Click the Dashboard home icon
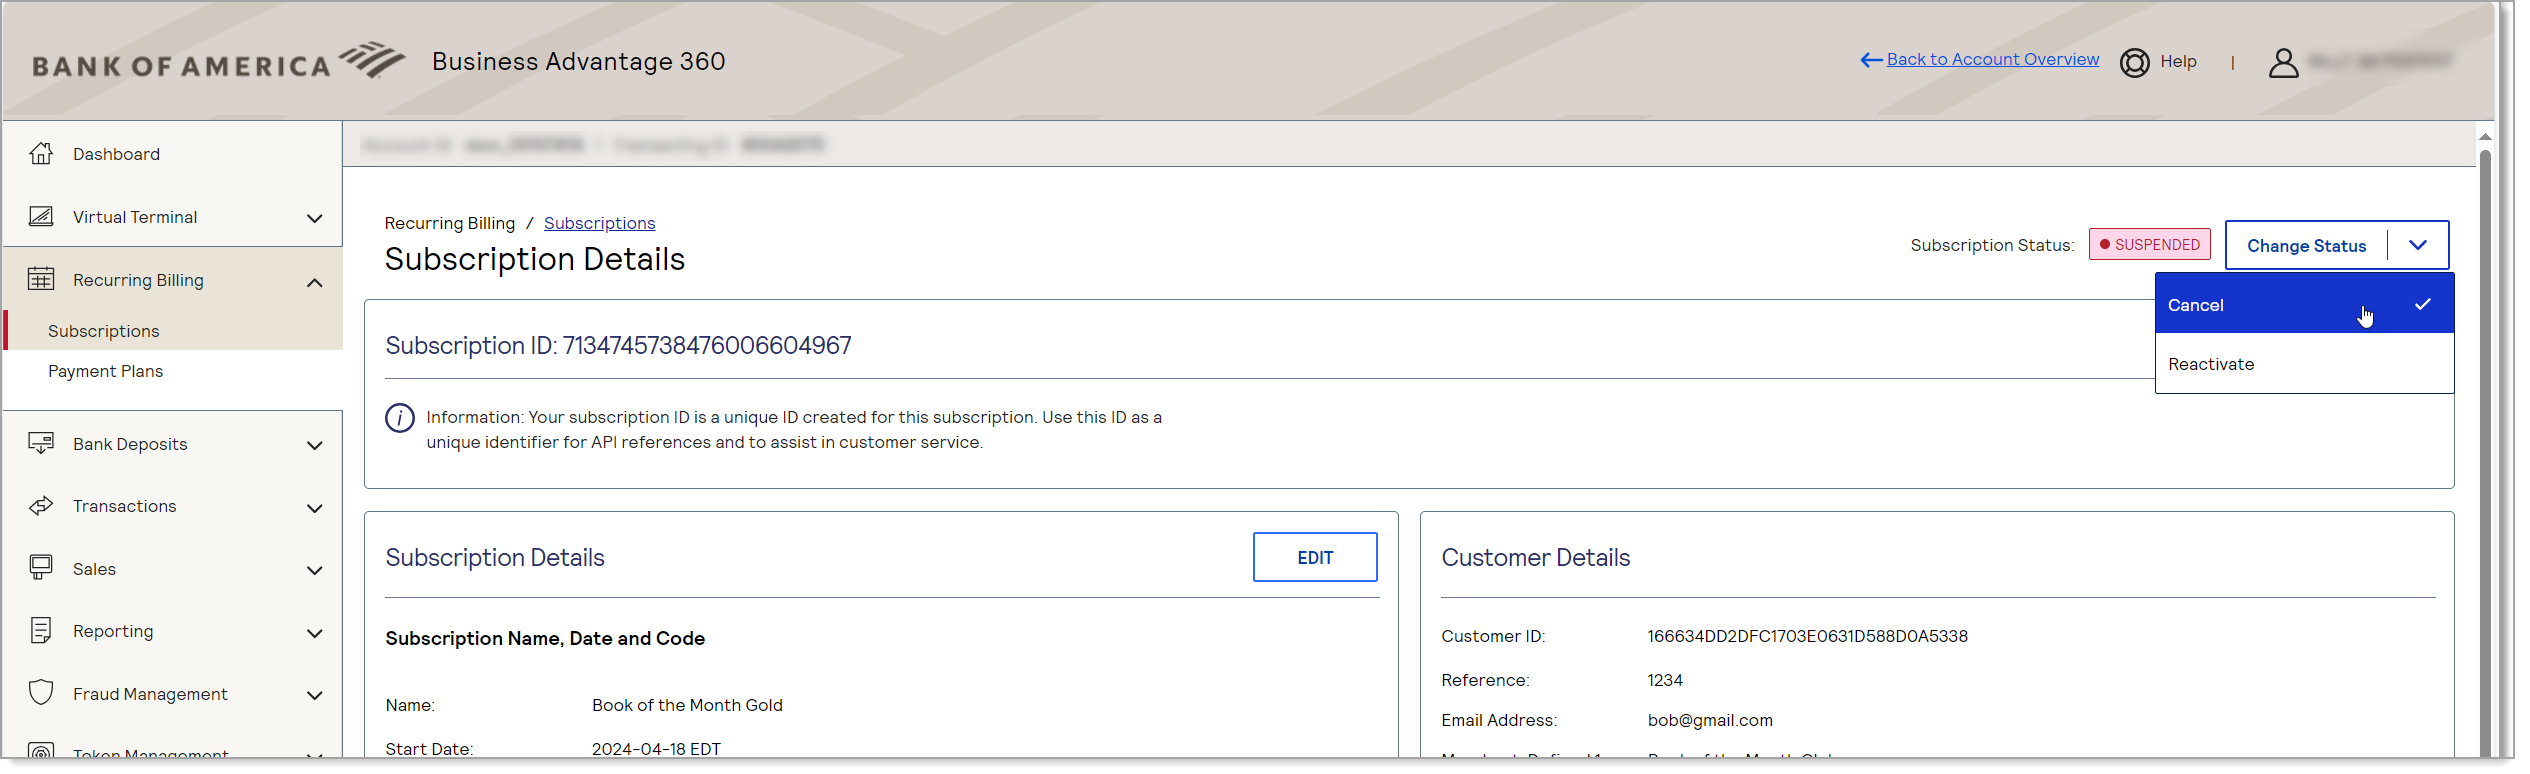 click(41, 153)
